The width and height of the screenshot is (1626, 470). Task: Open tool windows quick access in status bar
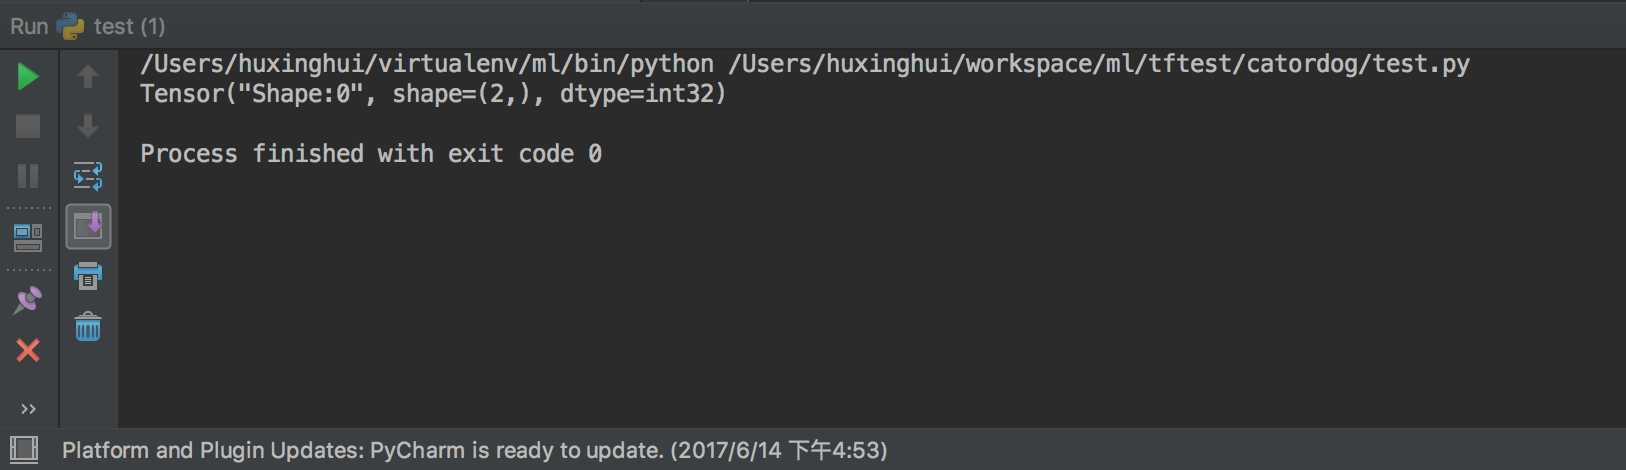tap(24, 449)
